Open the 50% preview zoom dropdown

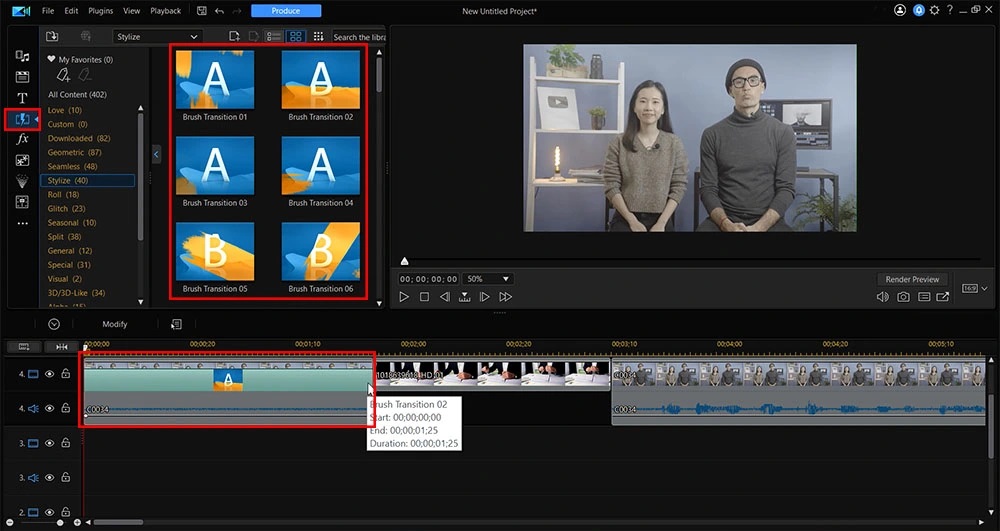point(489,279)
